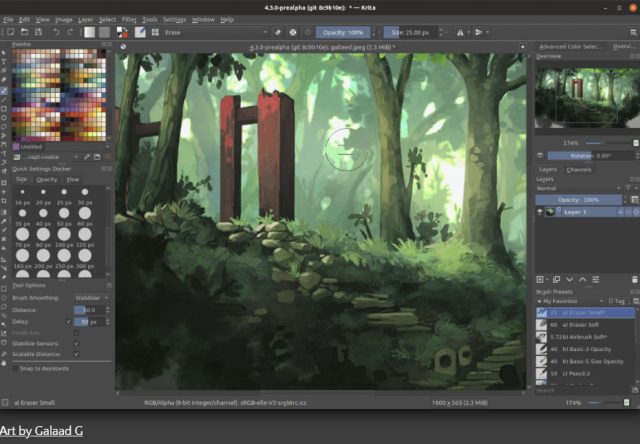Open the Normal layer blending mode dropdown
The width and height of the screenshot is (640, 444).
pos(578,188)
